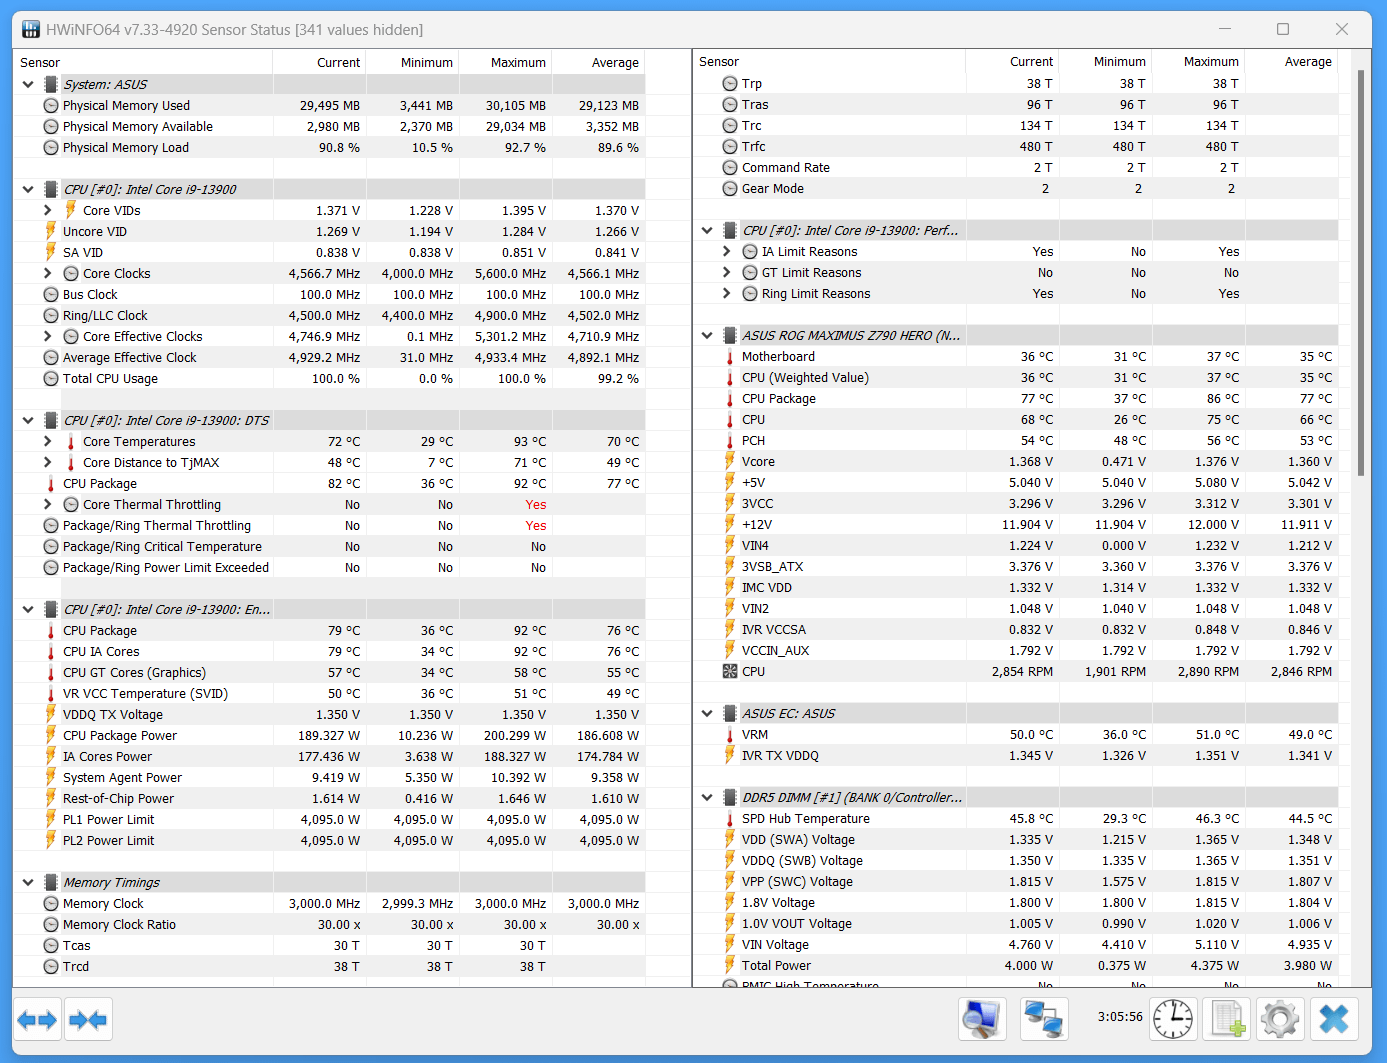The height and width of the screenshot is (1063, 1387).
Task: Open the system summary monitor icon
Action: (x=981, y=1020)
